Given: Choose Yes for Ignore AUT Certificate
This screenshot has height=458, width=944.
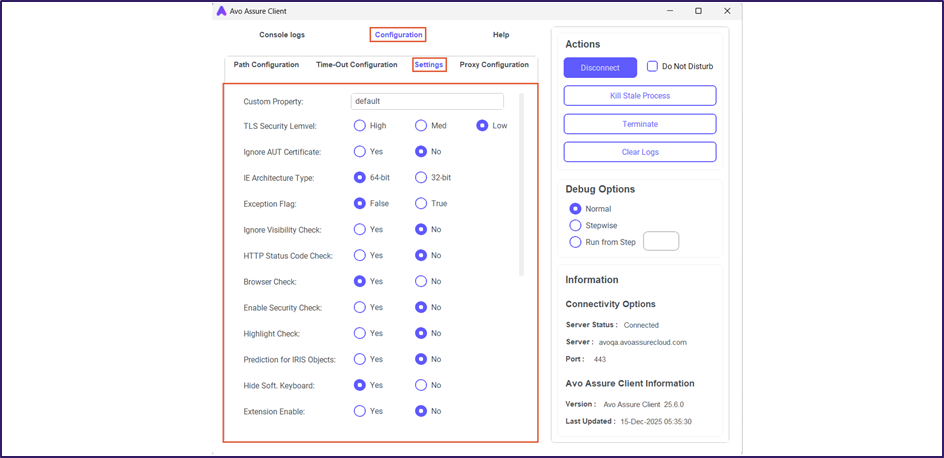Looking at the screenshot, I should point(360,152).
